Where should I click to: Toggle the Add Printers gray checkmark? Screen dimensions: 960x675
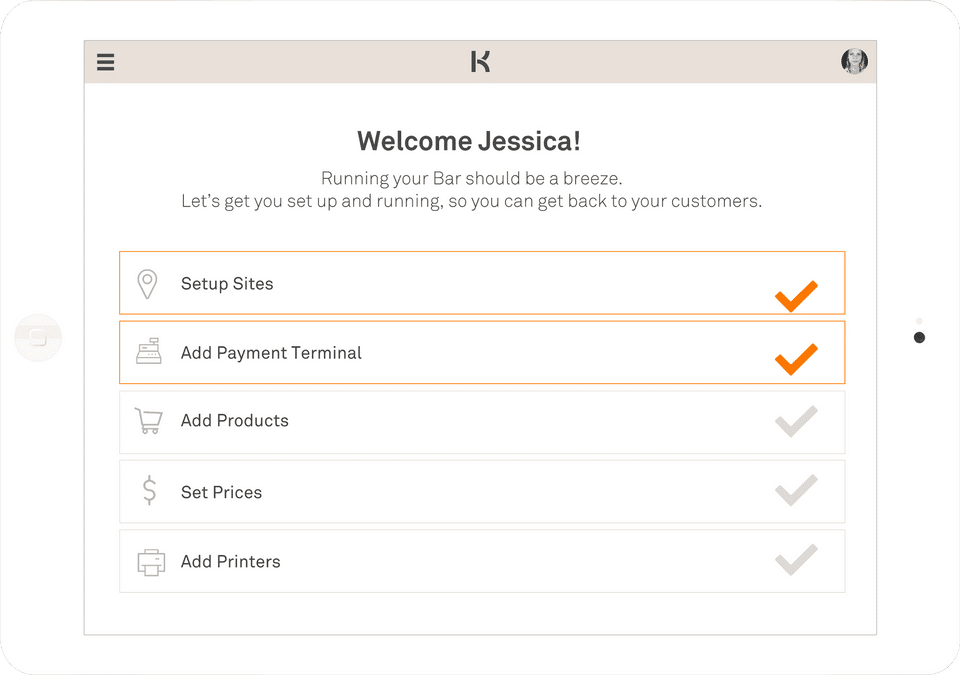[x=796, y=560]
